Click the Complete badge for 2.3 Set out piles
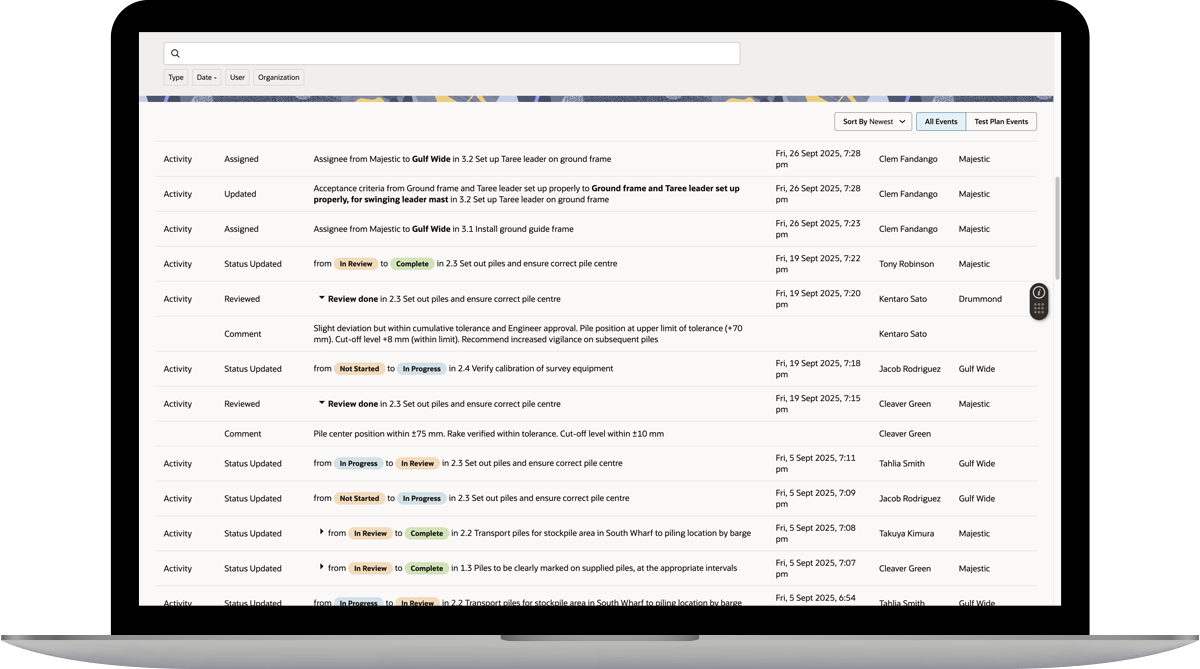Image resolution: width=1200 pixels, height=669 pixels. (412, 264)
